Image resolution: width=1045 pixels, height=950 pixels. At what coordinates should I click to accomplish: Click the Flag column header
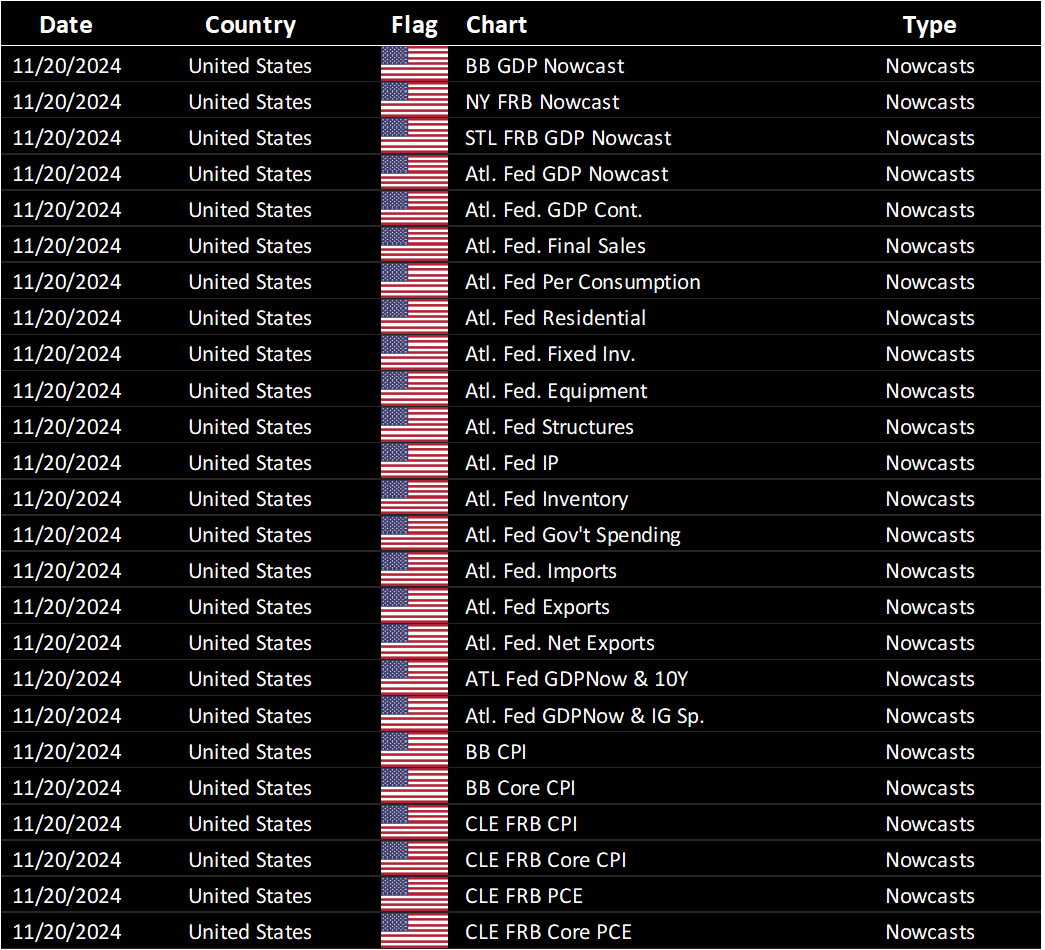414,25
